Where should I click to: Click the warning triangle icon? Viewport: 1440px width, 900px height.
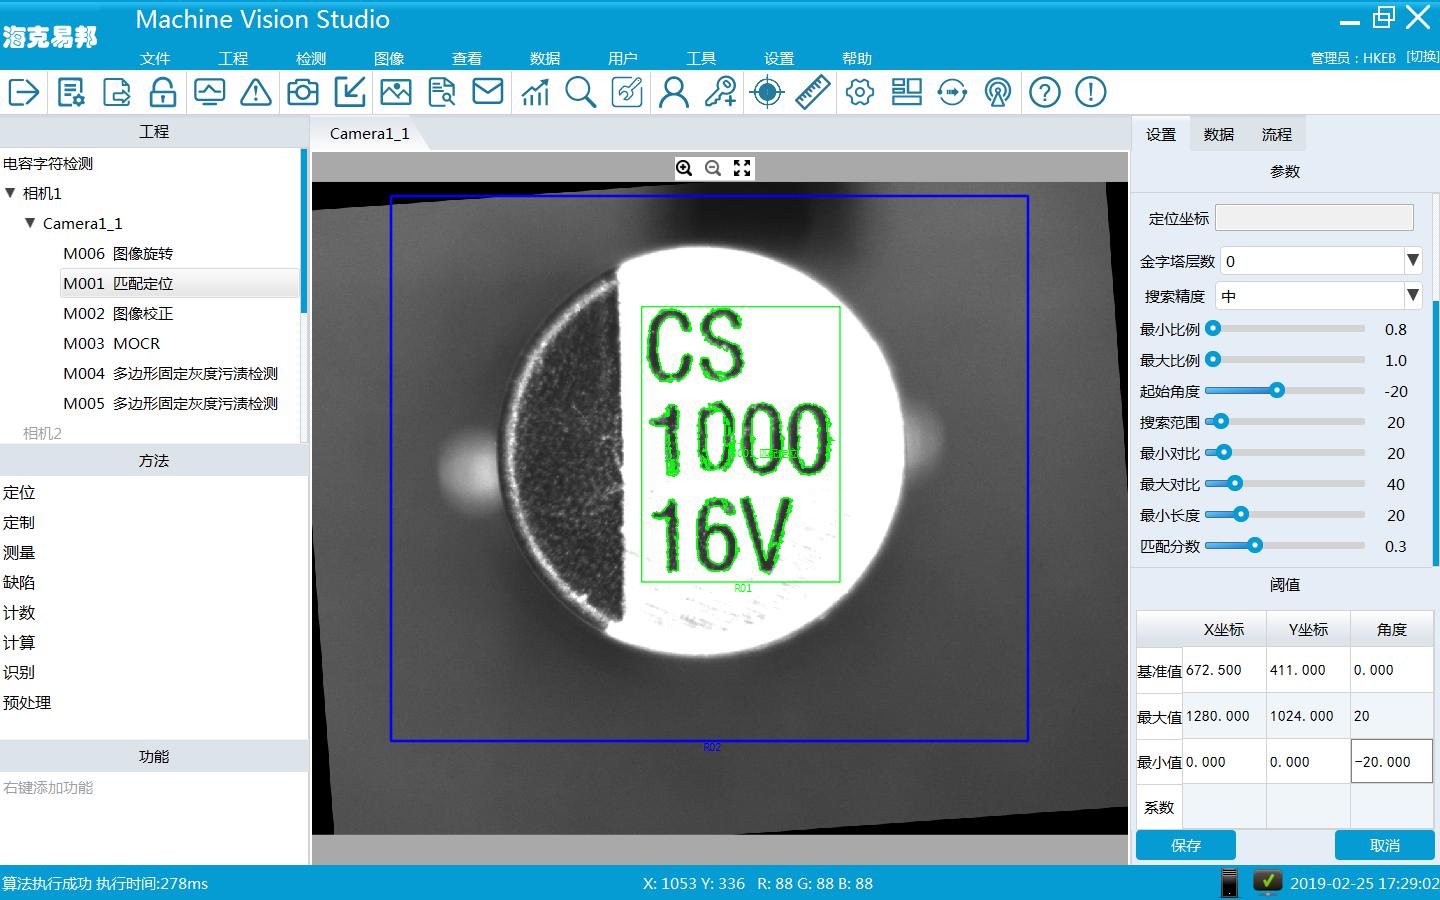point(256,93)
